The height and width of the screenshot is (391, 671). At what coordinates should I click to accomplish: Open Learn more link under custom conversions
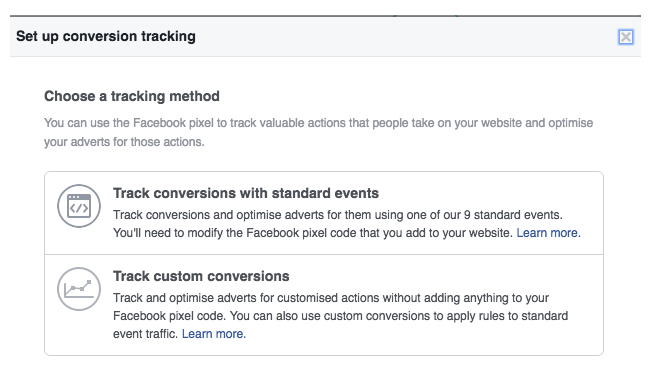(x=214, y=334)
